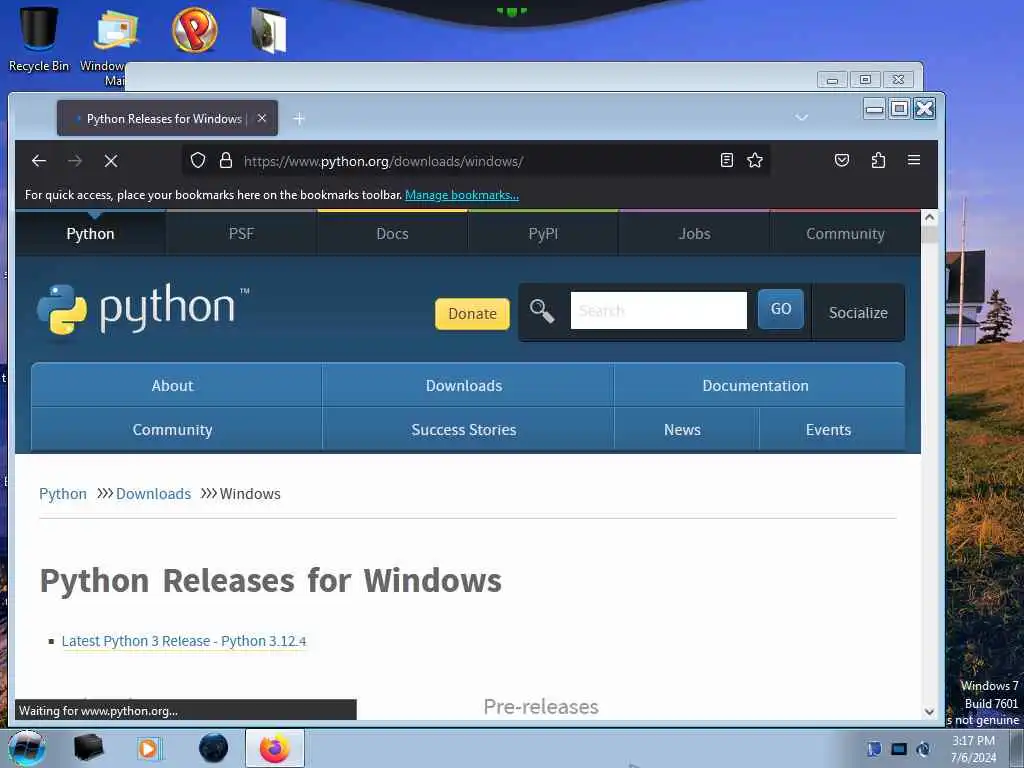This screenshot has height=768, width=1024.
Task: Click the volume icon in system tray
Action: click(923, 748)
